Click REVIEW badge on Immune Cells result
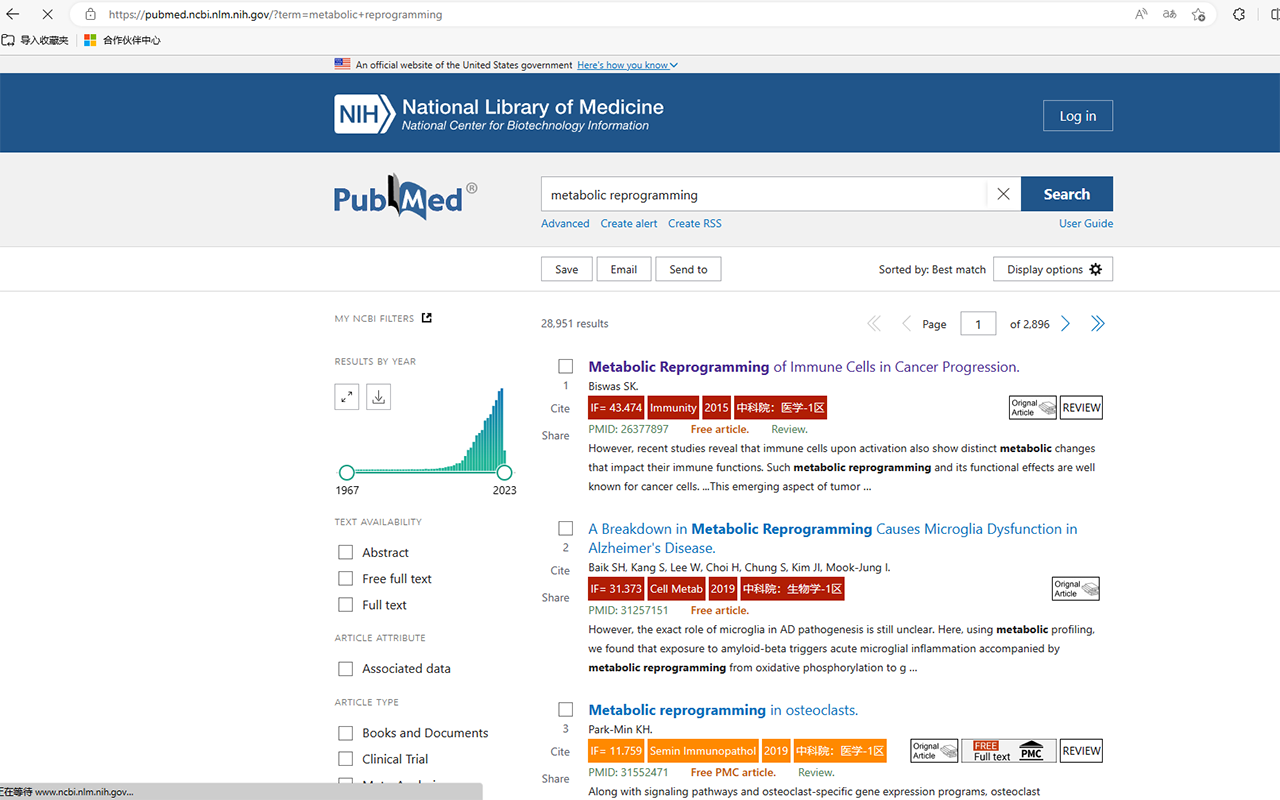Image resolution: width=1280 pixels, height=800 pixels. [1081, 407]
